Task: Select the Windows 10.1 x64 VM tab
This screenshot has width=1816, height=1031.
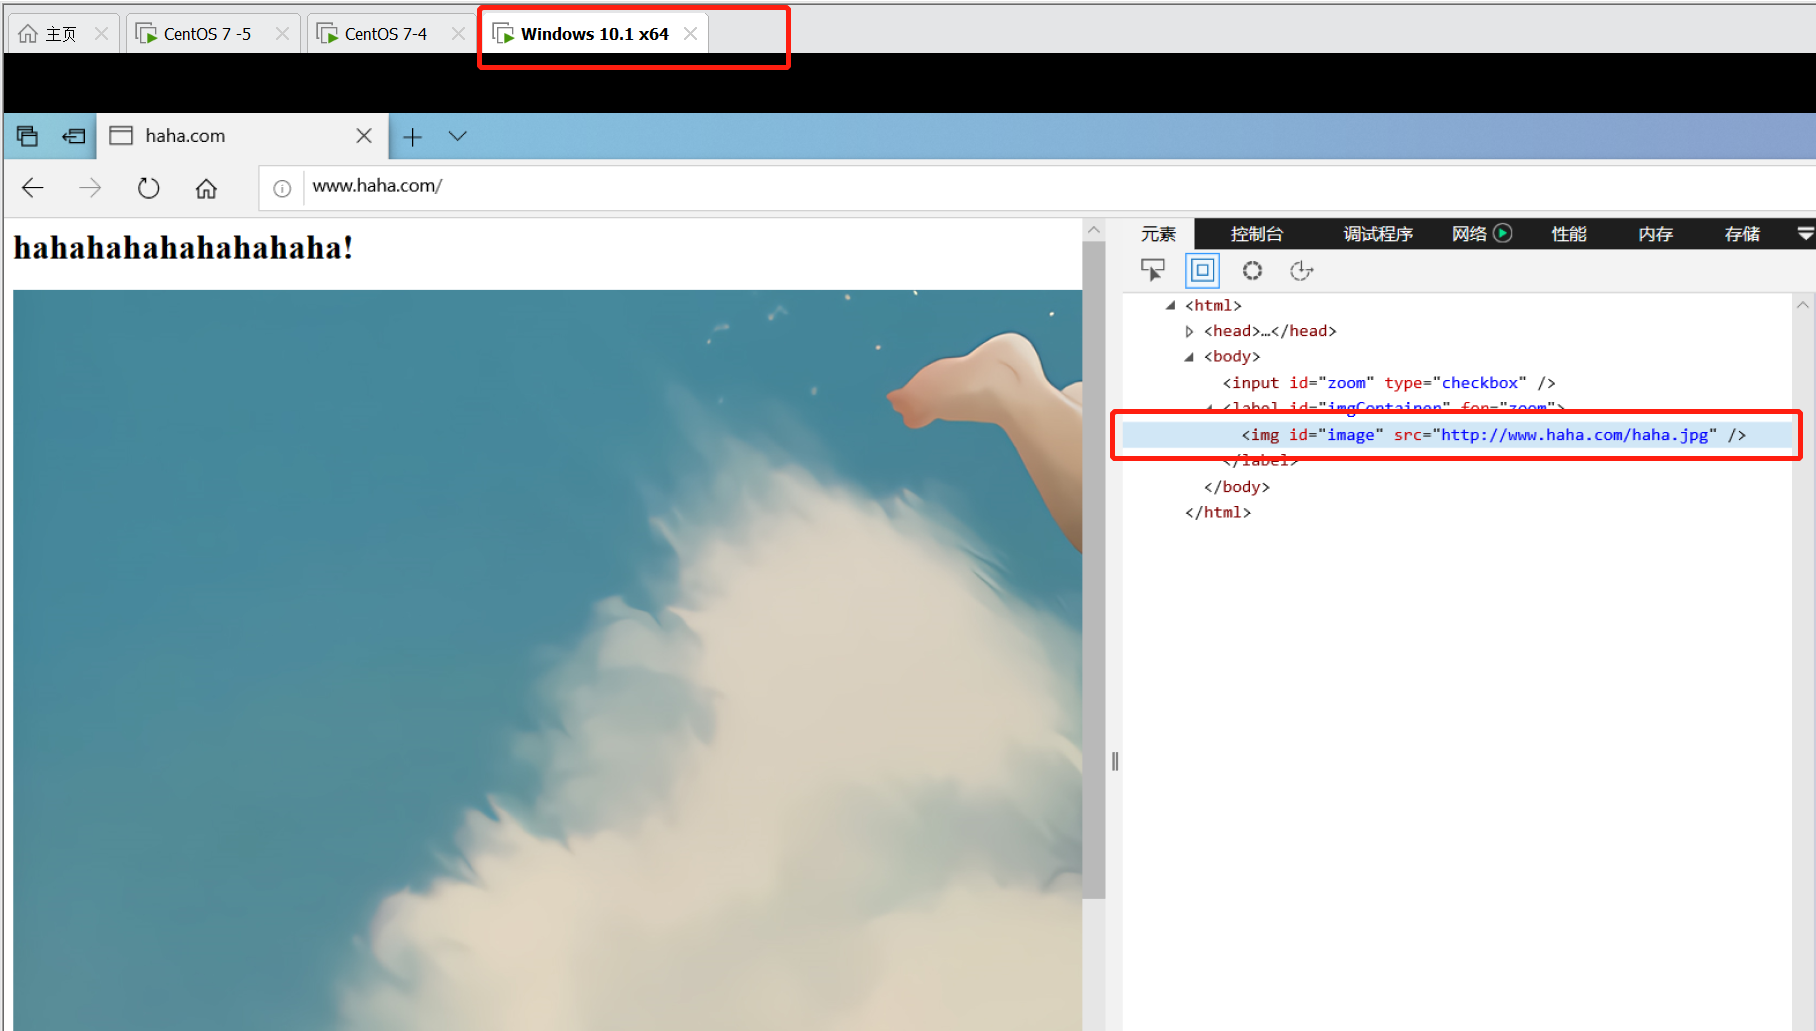Action: [x=594, y=34]
